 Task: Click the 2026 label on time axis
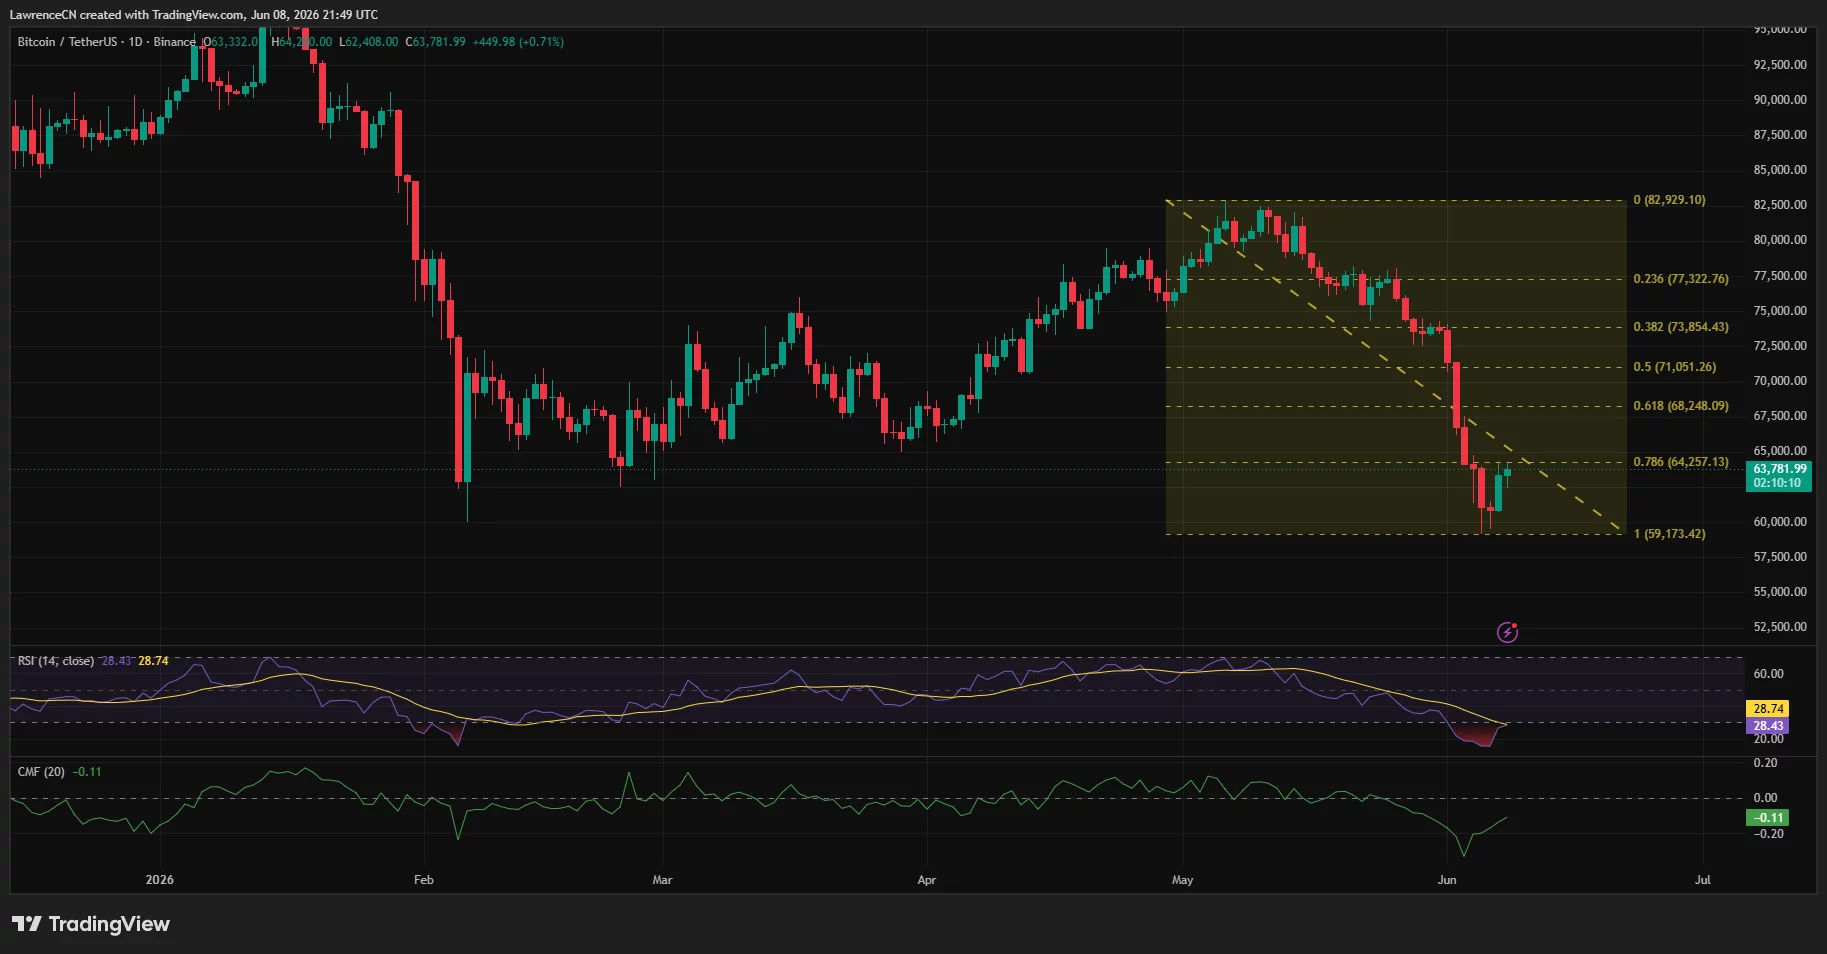coord(159,880)
